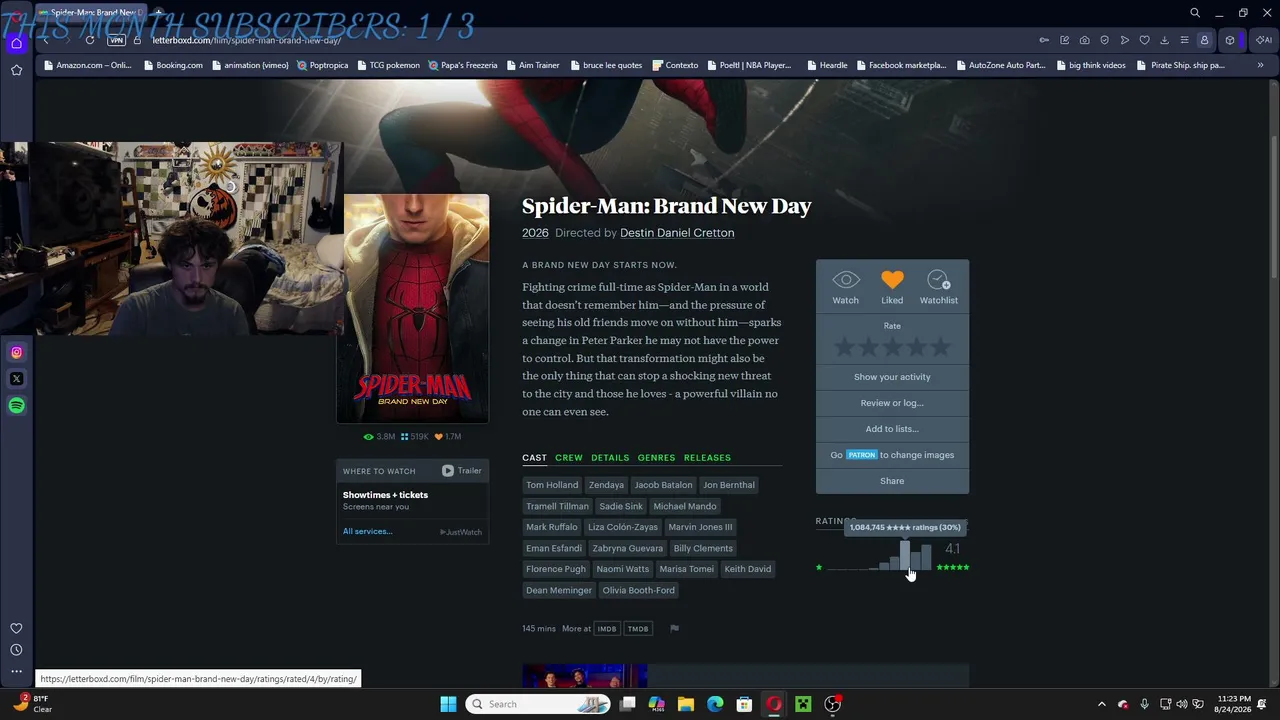The width and height of the screenshot is (1280, 720).
Task: Click the address bar URL
Action: [x=247, y=40]
